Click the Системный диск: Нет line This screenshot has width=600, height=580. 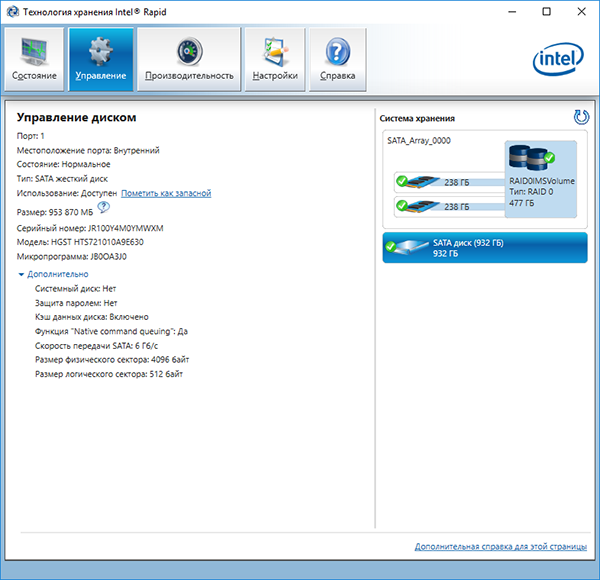[x=75, y=289]
